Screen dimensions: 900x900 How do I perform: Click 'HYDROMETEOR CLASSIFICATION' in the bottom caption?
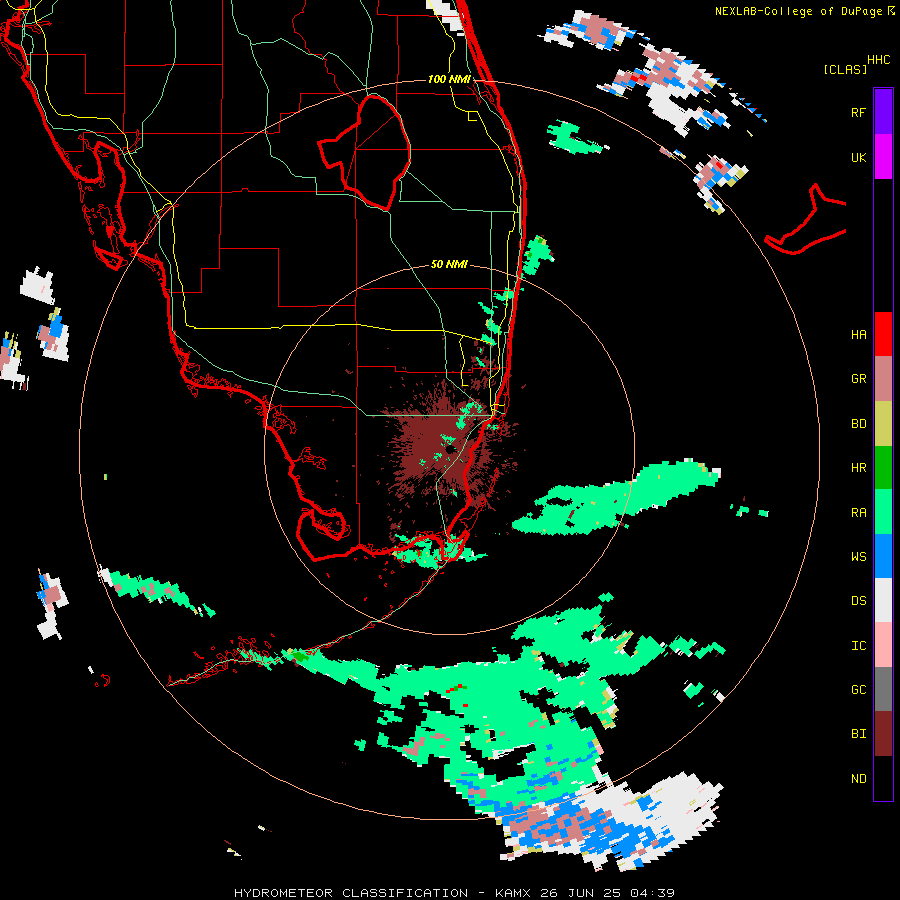coord(351,893)
